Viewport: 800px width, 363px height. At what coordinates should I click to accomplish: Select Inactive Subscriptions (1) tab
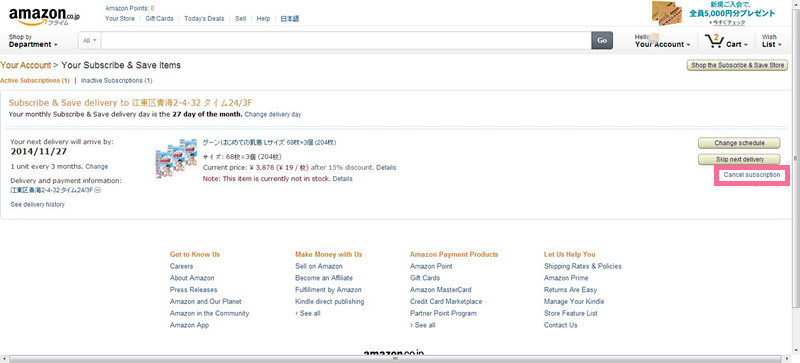(x=116, y=81)
